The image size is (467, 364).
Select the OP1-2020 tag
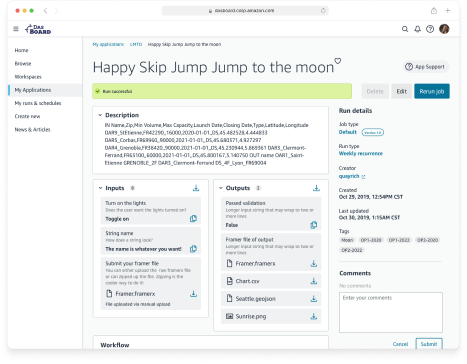point(371,240)
